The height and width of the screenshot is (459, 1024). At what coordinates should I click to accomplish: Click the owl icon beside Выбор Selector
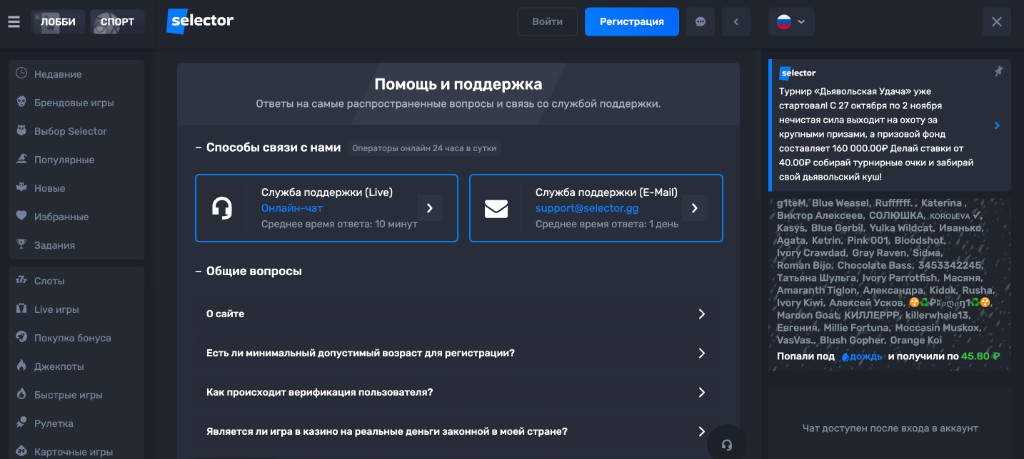click(21, 131)
